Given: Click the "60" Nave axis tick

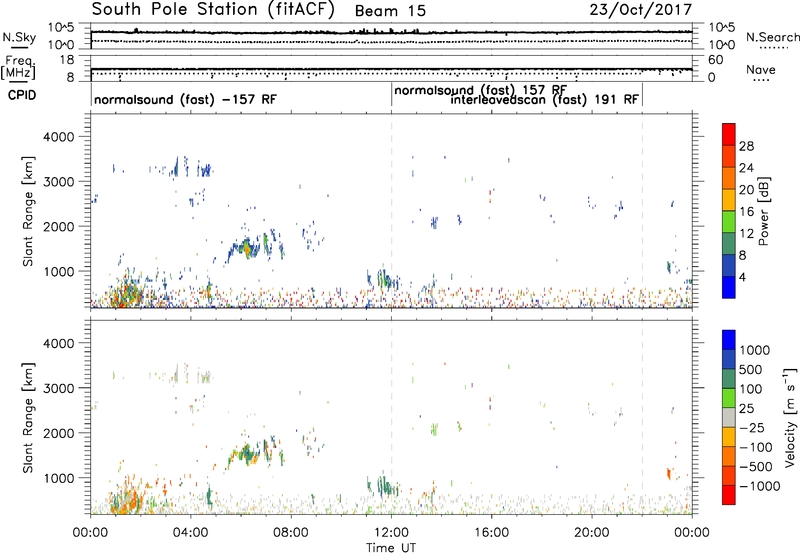Looking at the screenshot, I should pyautogui.click(x=716, y=60).
